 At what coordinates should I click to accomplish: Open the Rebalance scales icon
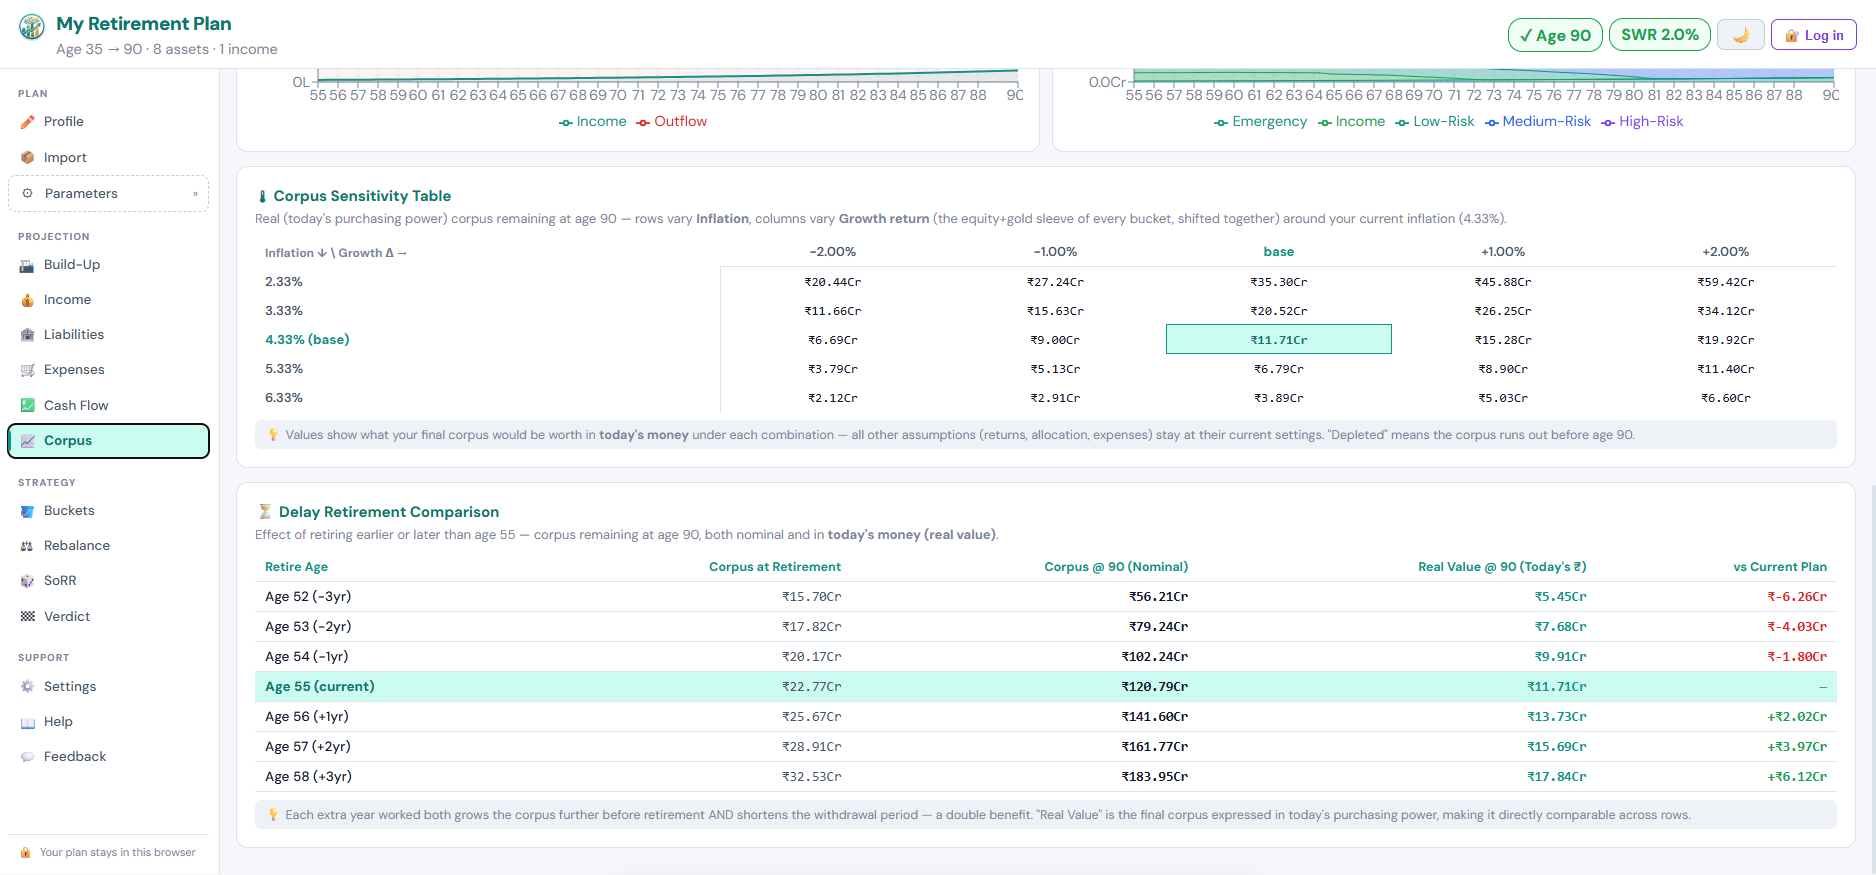click(x=28, y=546)
